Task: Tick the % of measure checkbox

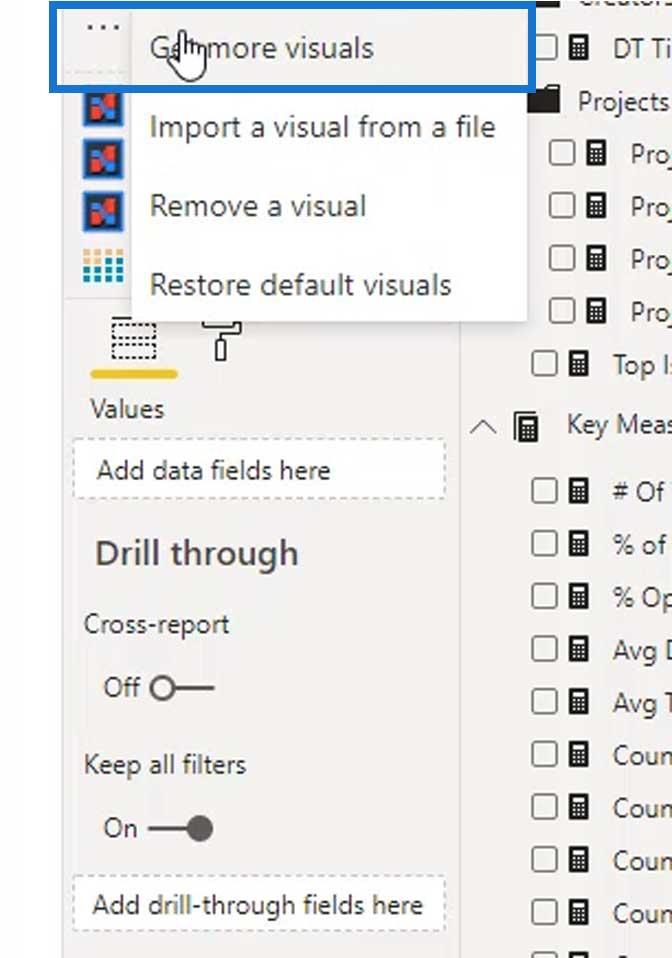Action: tap(544, 543)
